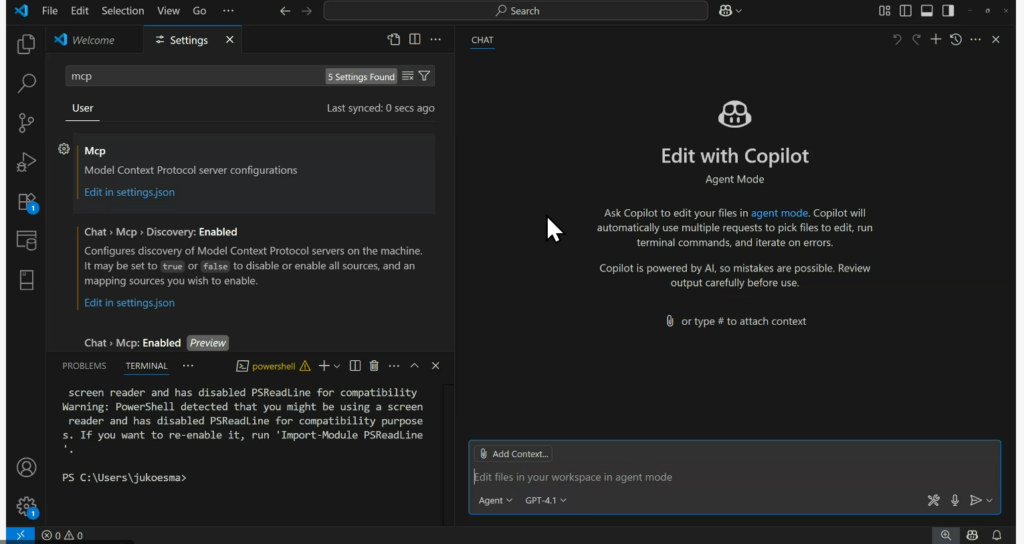Open Settings (JSON) file icon

tap(394, 39)
